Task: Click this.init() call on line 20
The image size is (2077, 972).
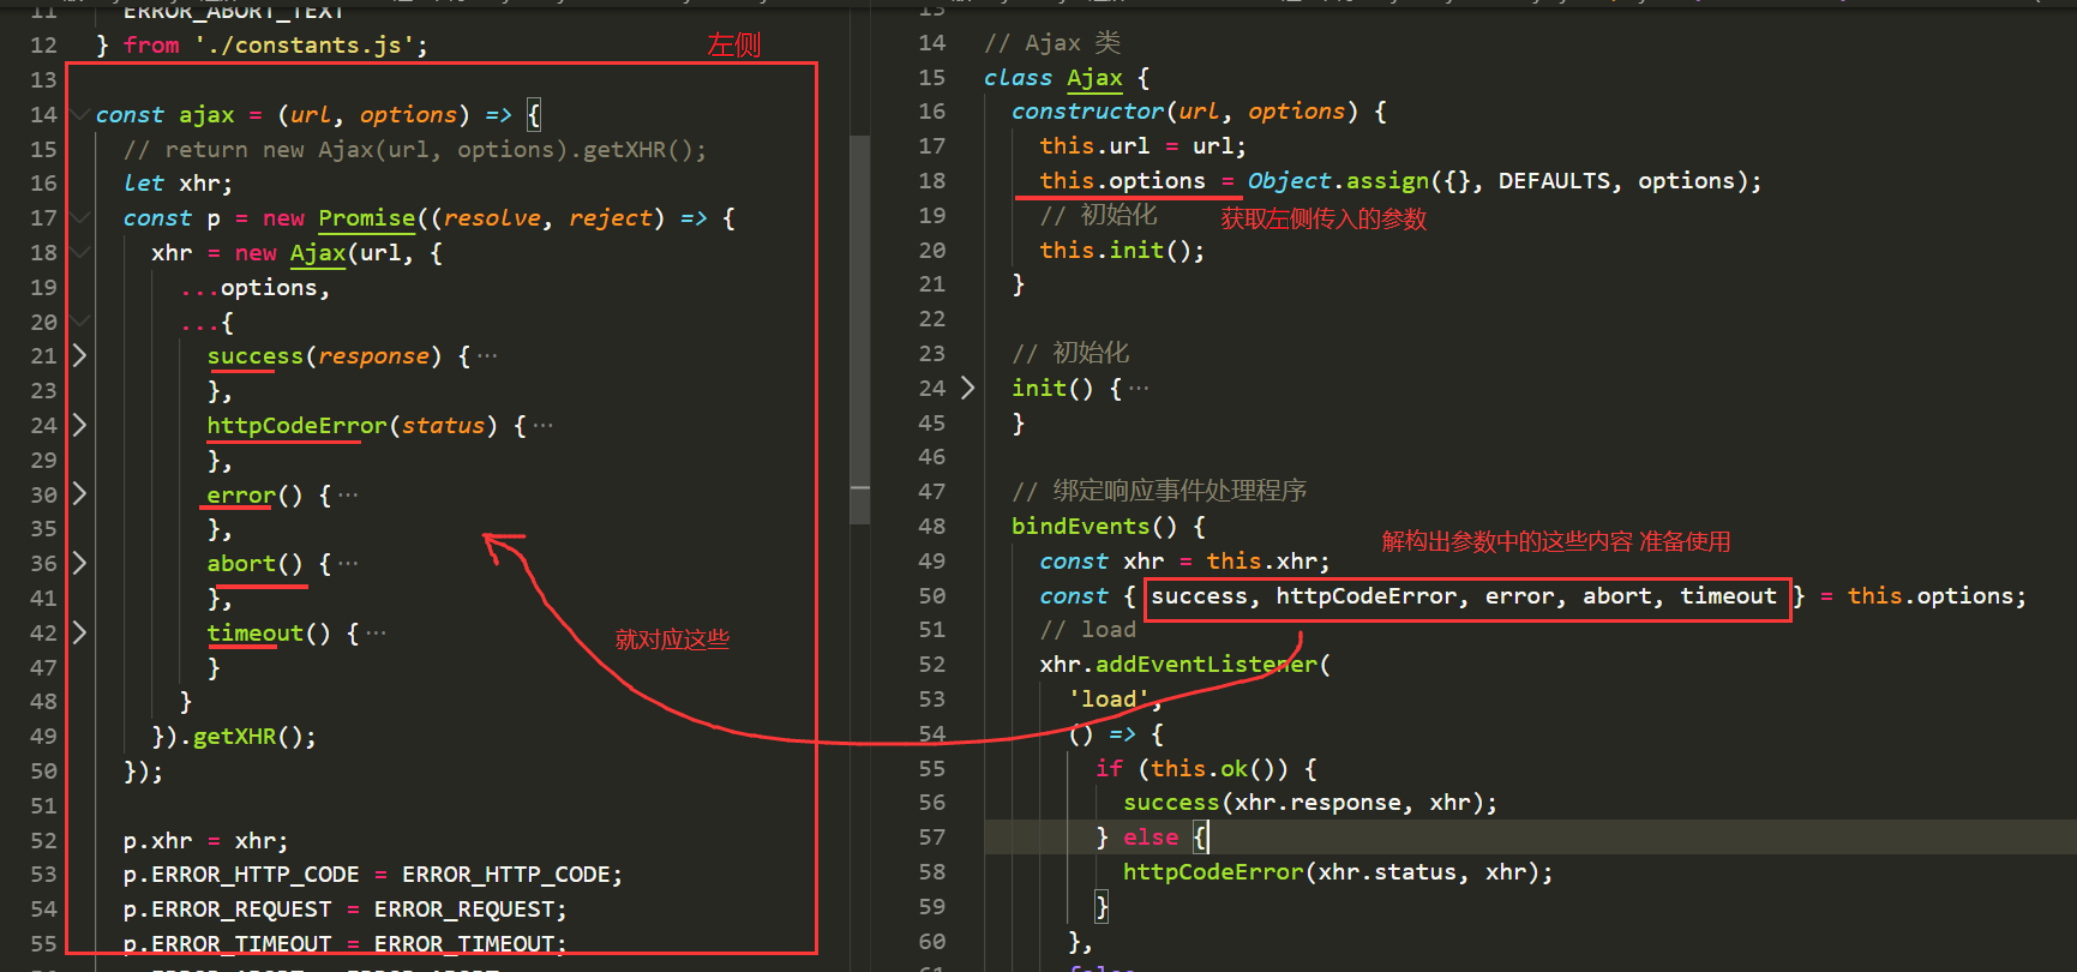Action: (1122, 250)
